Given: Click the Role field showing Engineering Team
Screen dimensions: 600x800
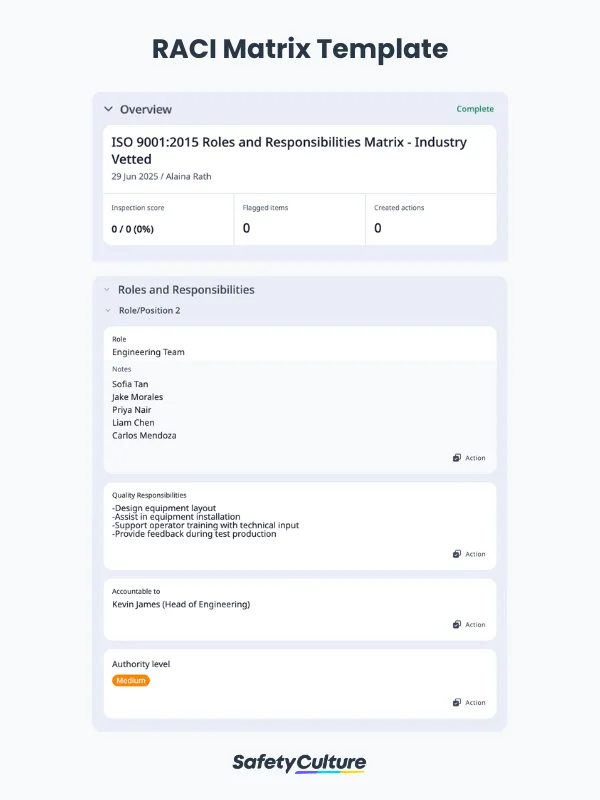Looking at the screenshot, I should click(148, 352).
